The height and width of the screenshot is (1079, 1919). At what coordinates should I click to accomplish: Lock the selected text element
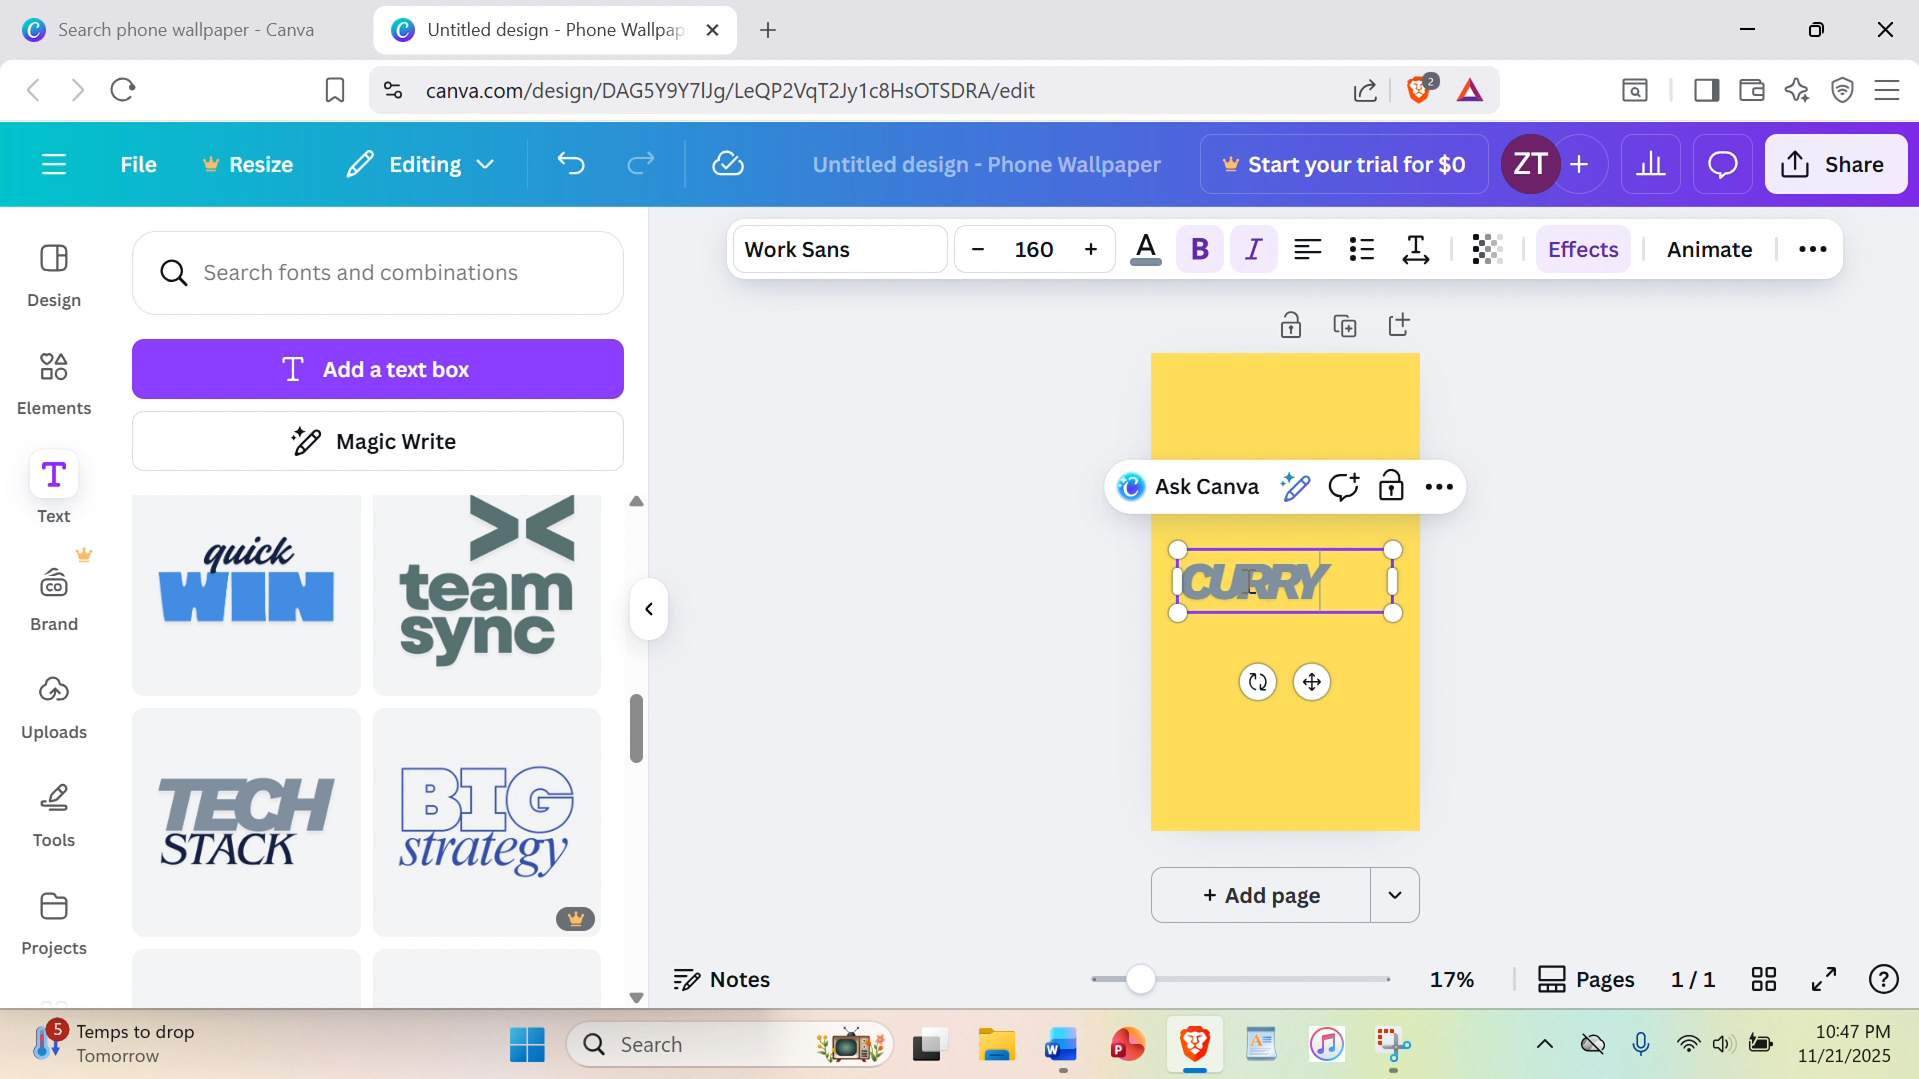[1391, 487]
